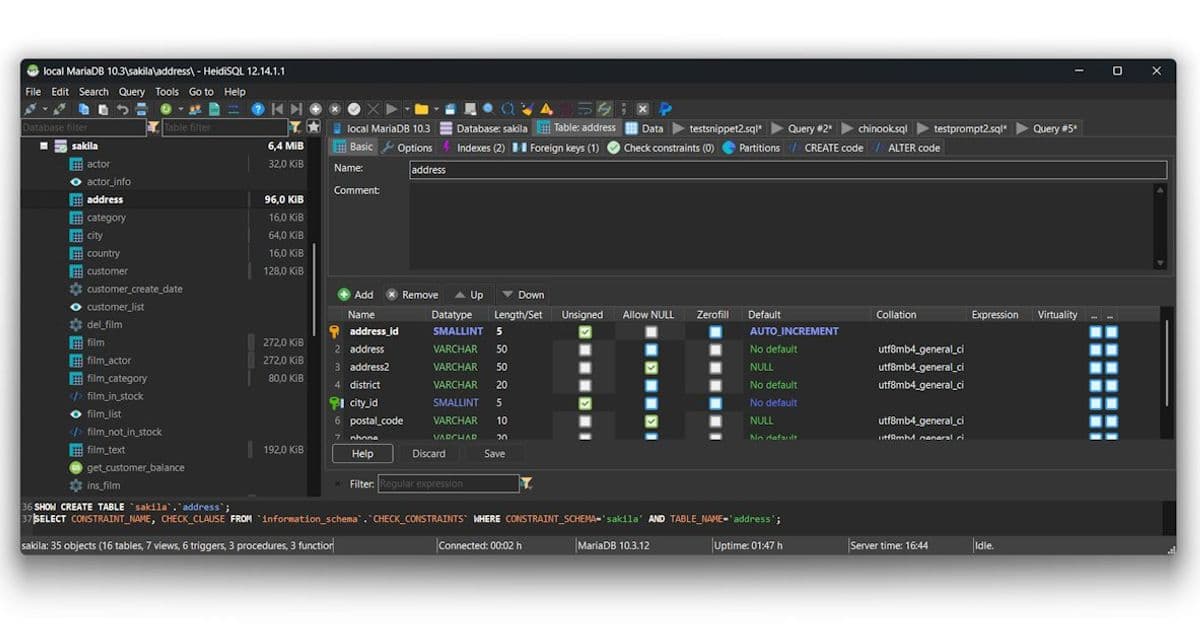Click the Down button
The image size is (1200, 630).
pos(523,295)
